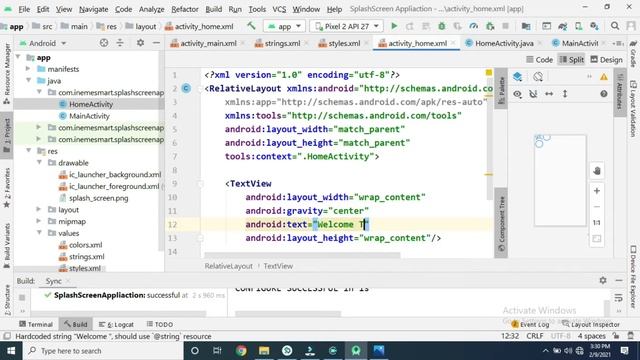640x360 pixels.
Task: Click zoom to fit screen icon
Action: (597, 238)
